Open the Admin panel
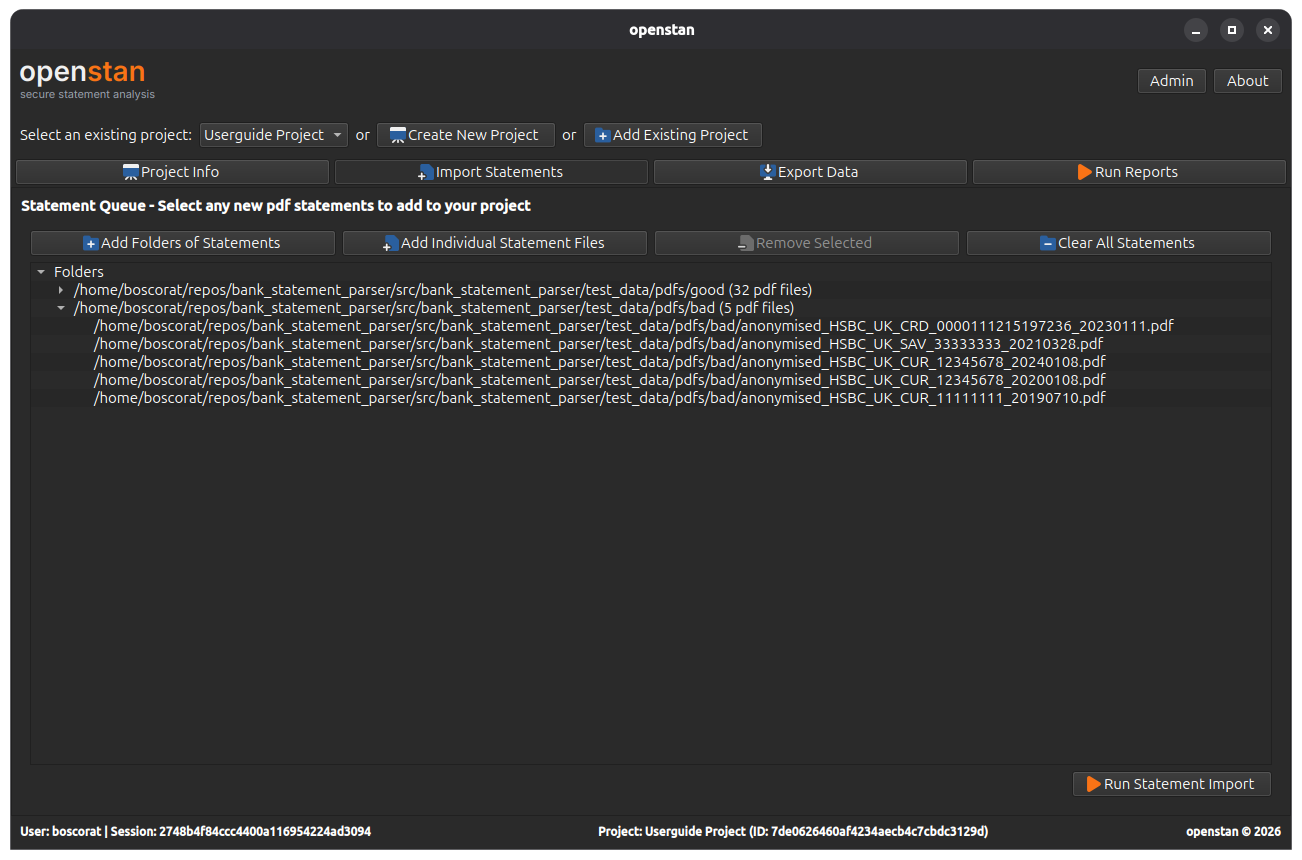Image resolution: width=1302 pixels, height=860 pixels. click(1172, 81)
